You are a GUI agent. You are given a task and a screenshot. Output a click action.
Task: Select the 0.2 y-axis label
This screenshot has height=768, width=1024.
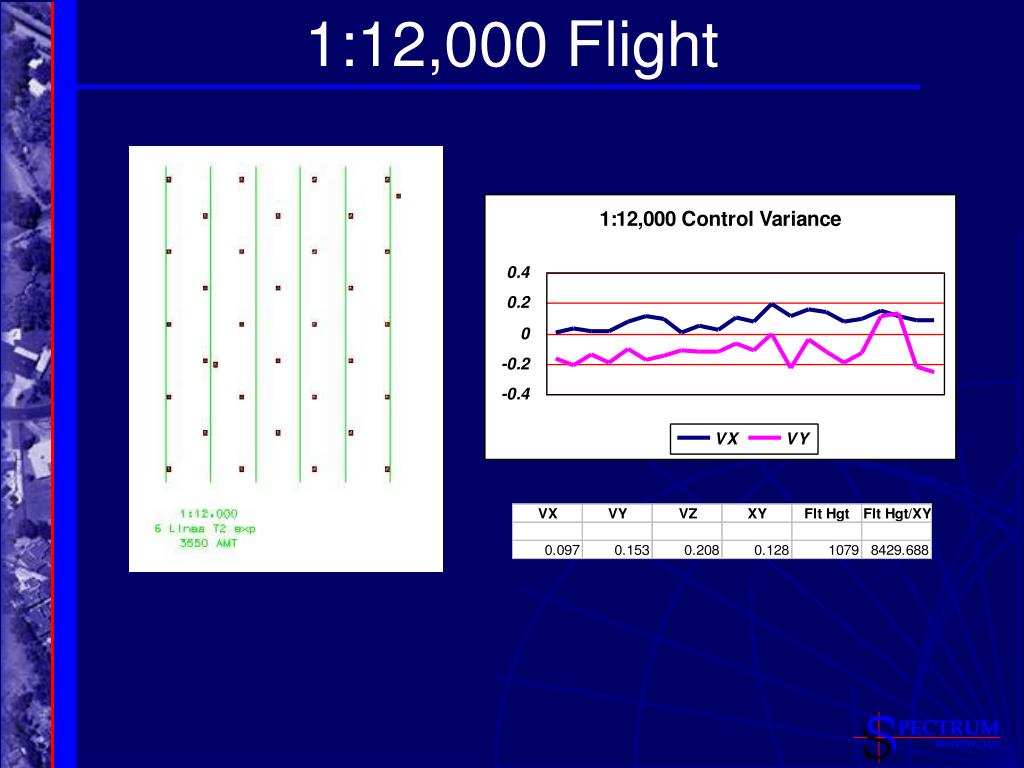point(519,303)
